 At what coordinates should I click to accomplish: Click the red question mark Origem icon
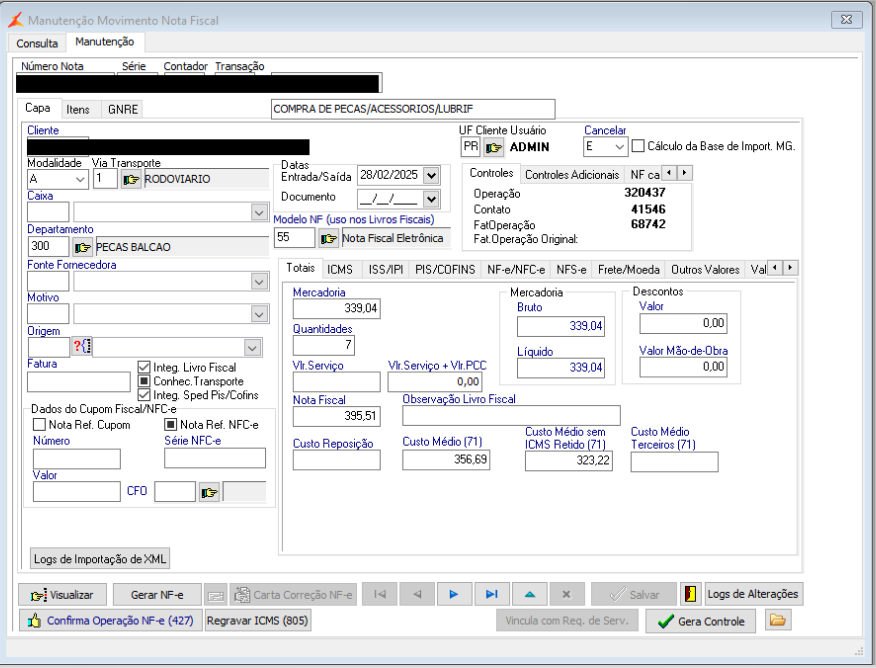click(81, 347)
